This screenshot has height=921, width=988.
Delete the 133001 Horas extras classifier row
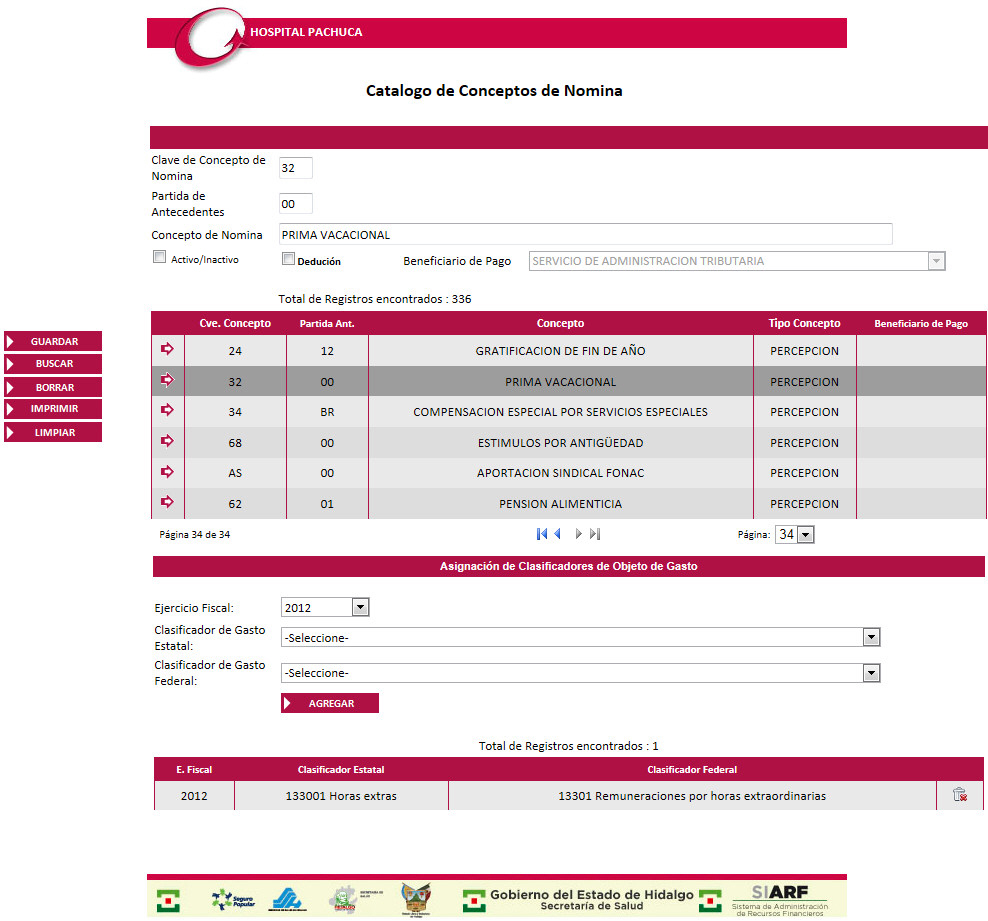pos(960,795)
